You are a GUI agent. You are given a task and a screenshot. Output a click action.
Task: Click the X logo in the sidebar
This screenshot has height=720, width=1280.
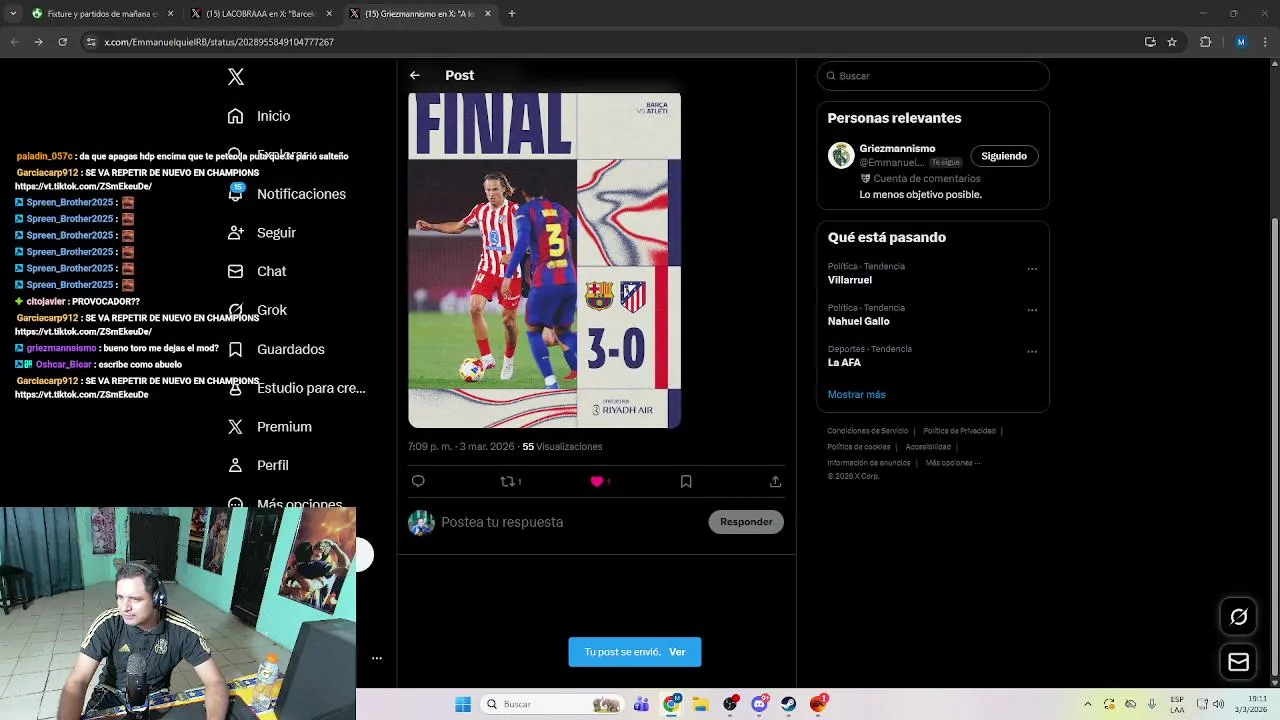pyautogui.click(x=236, y=77)
